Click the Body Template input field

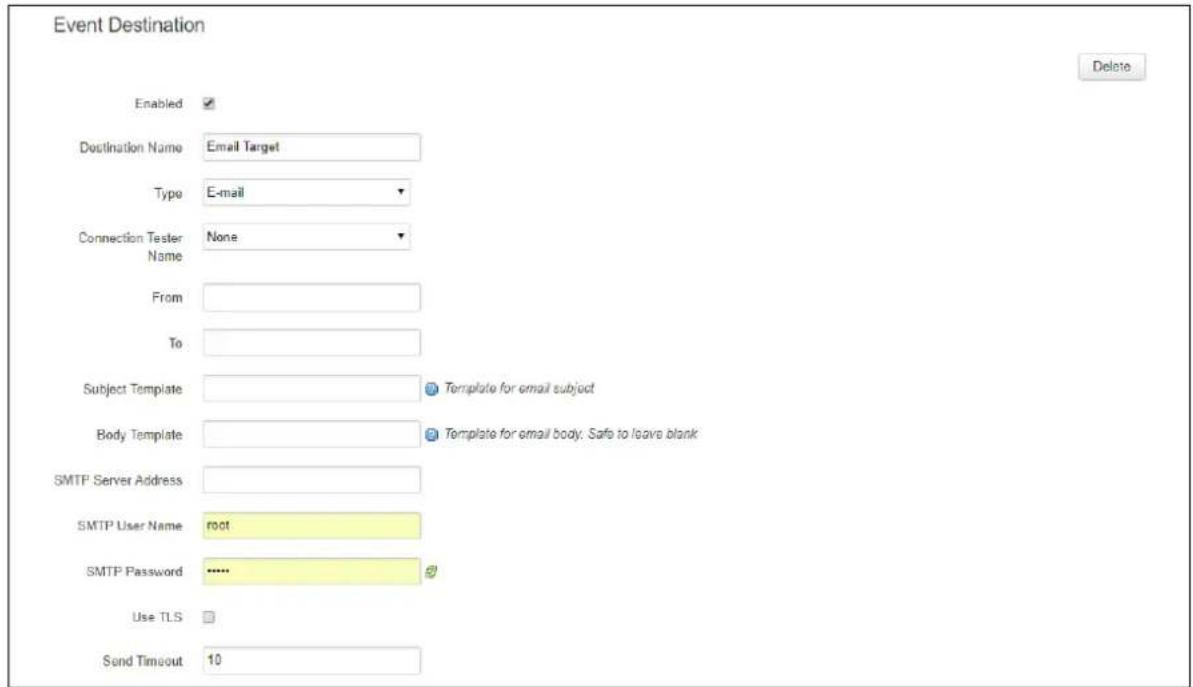click(311, 434)
